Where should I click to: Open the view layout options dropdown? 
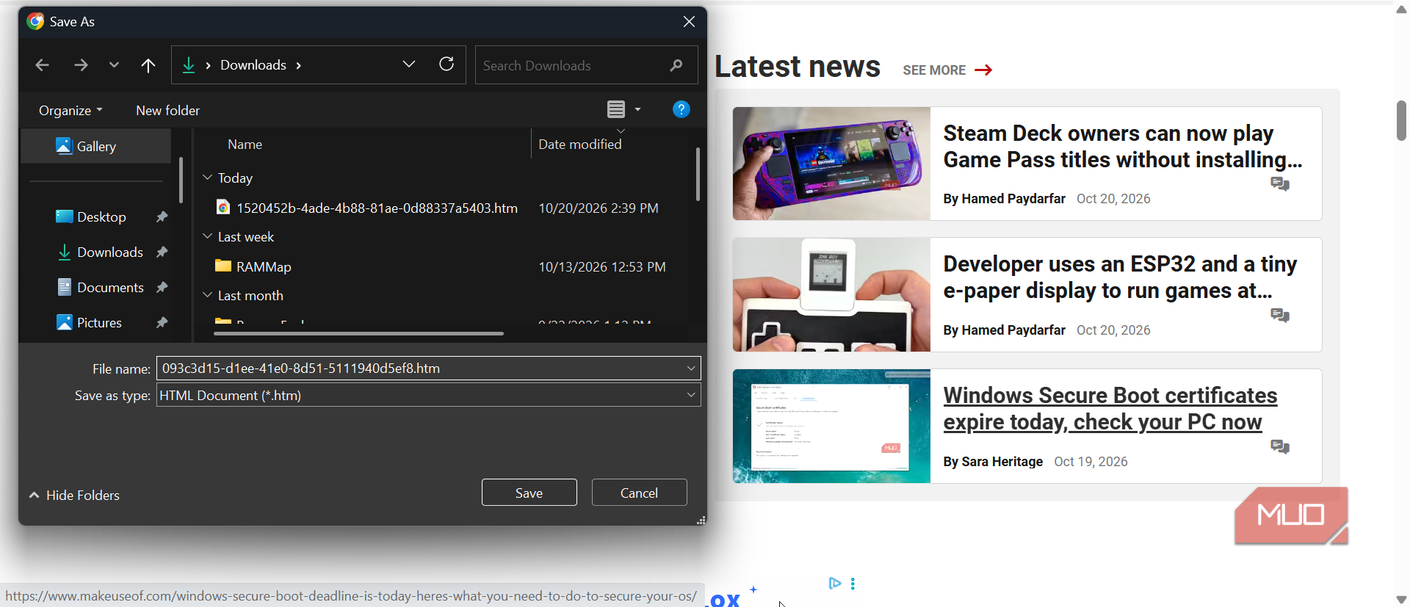point(638,110)
